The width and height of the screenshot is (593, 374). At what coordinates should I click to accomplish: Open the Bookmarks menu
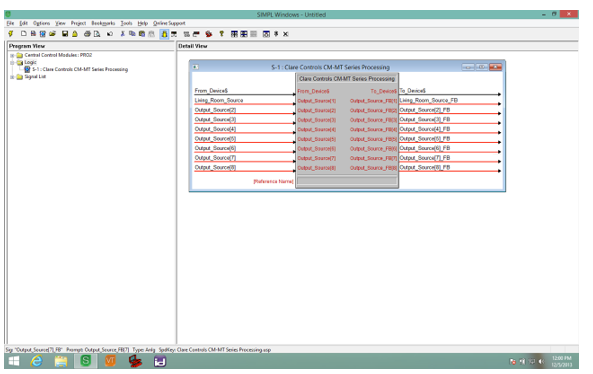[103, 23]
